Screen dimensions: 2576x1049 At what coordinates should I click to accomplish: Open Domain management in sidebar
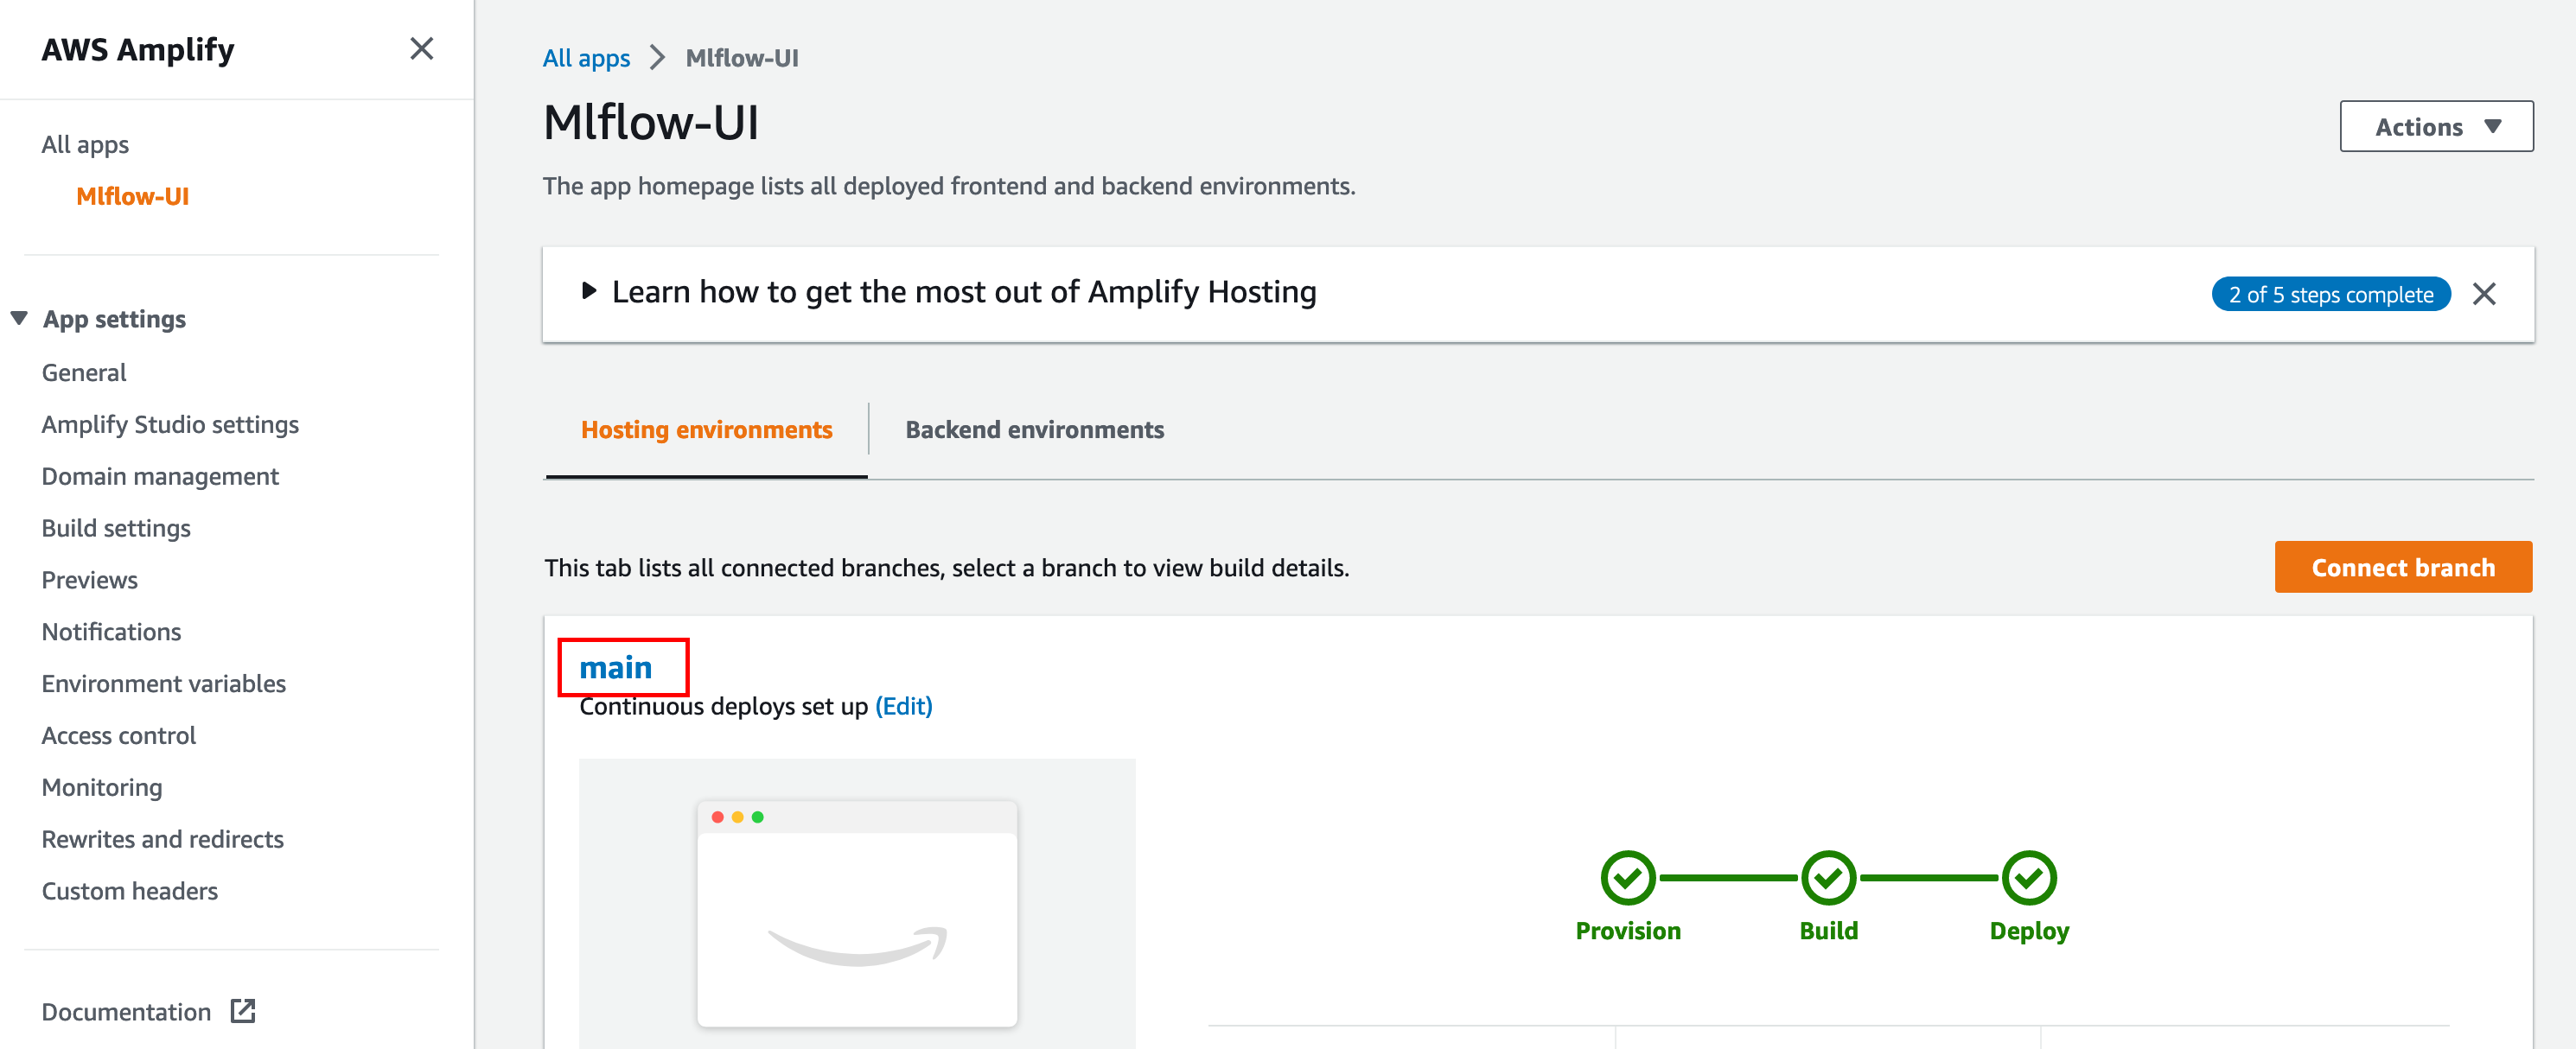click(x=160, y=476)
